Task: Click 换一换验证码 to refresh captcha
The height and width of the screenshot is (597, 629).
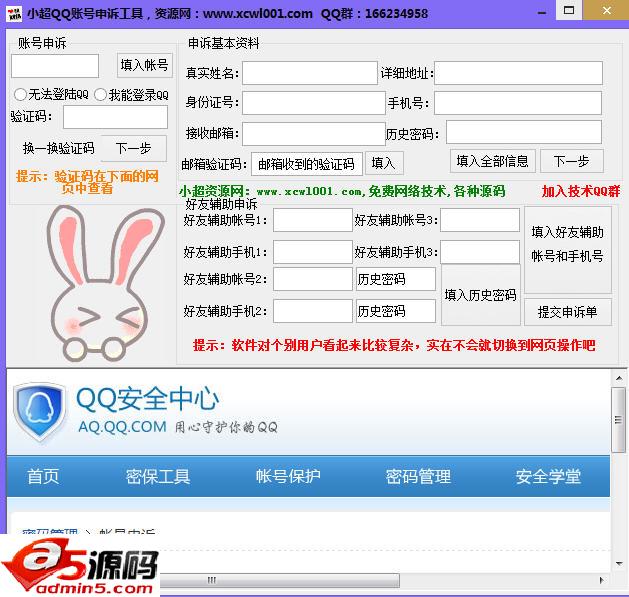Action: click(59, 148)
